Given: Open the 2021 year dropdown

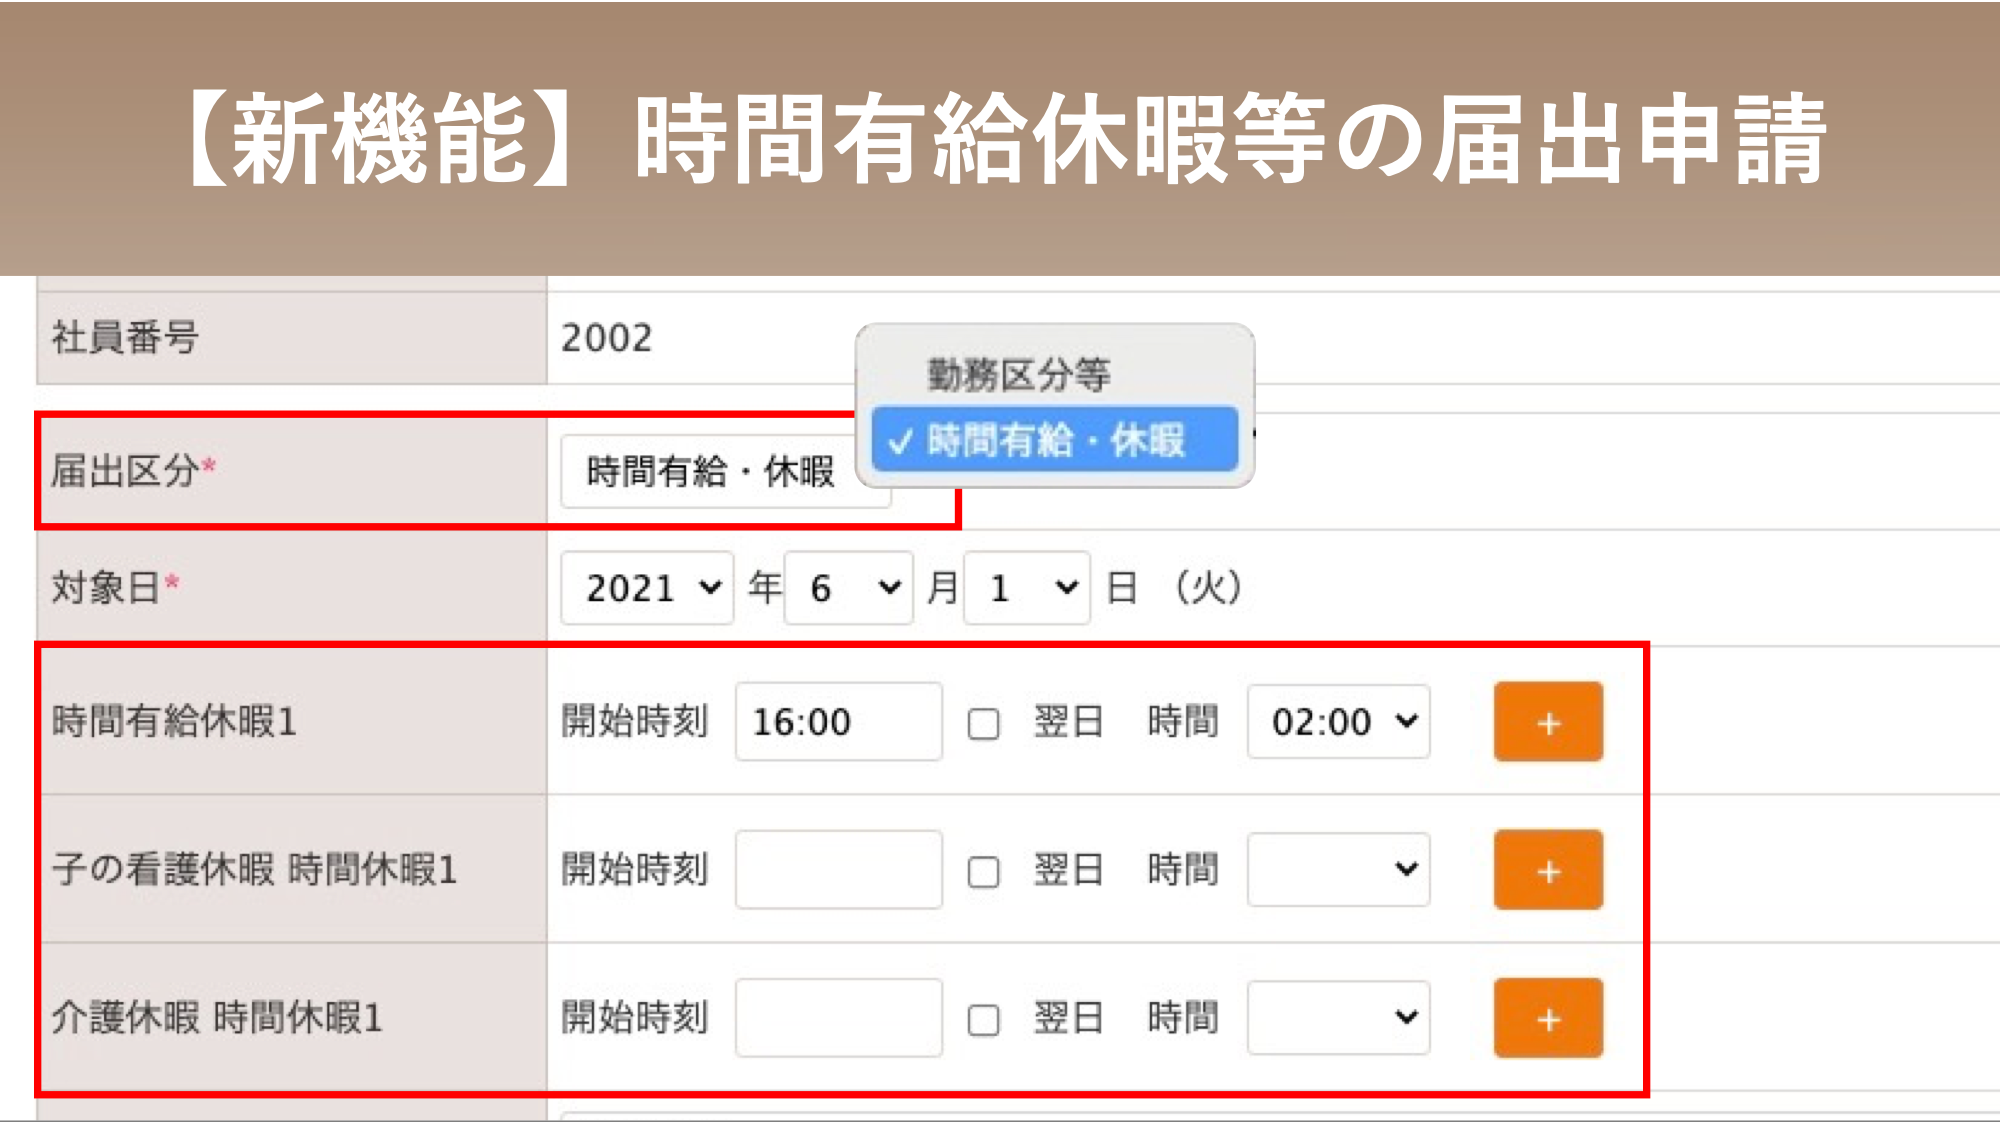Looking at the screenshot, I should click(647, 588).
